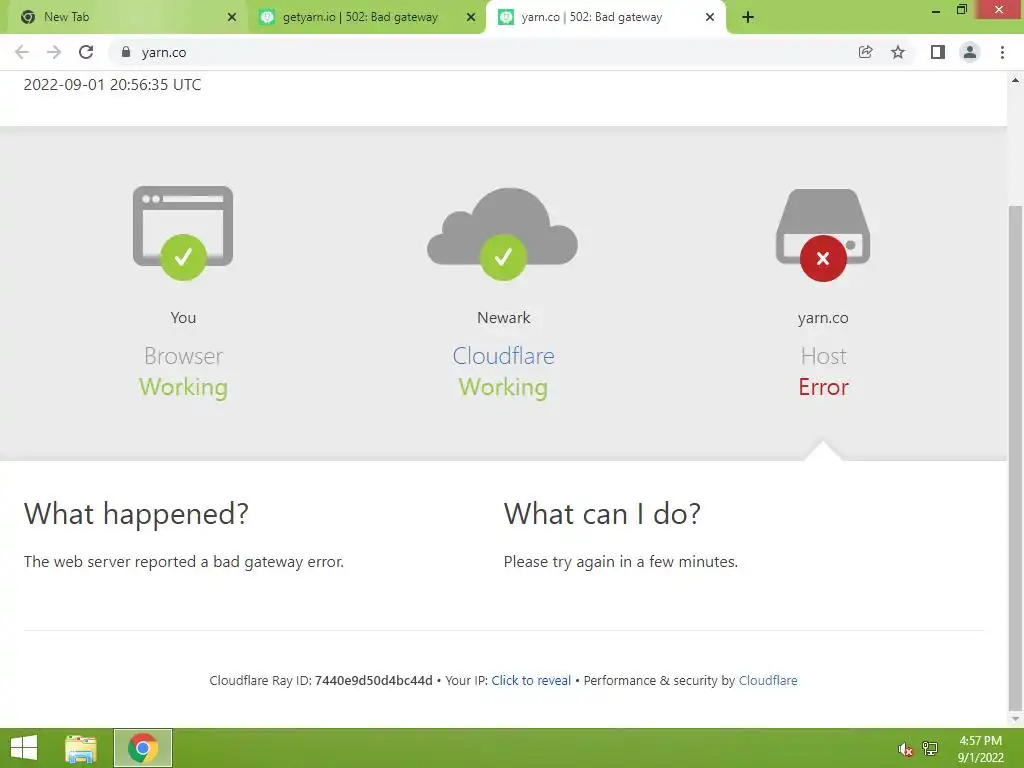Click the What can I do? heading

coord(602,514)
